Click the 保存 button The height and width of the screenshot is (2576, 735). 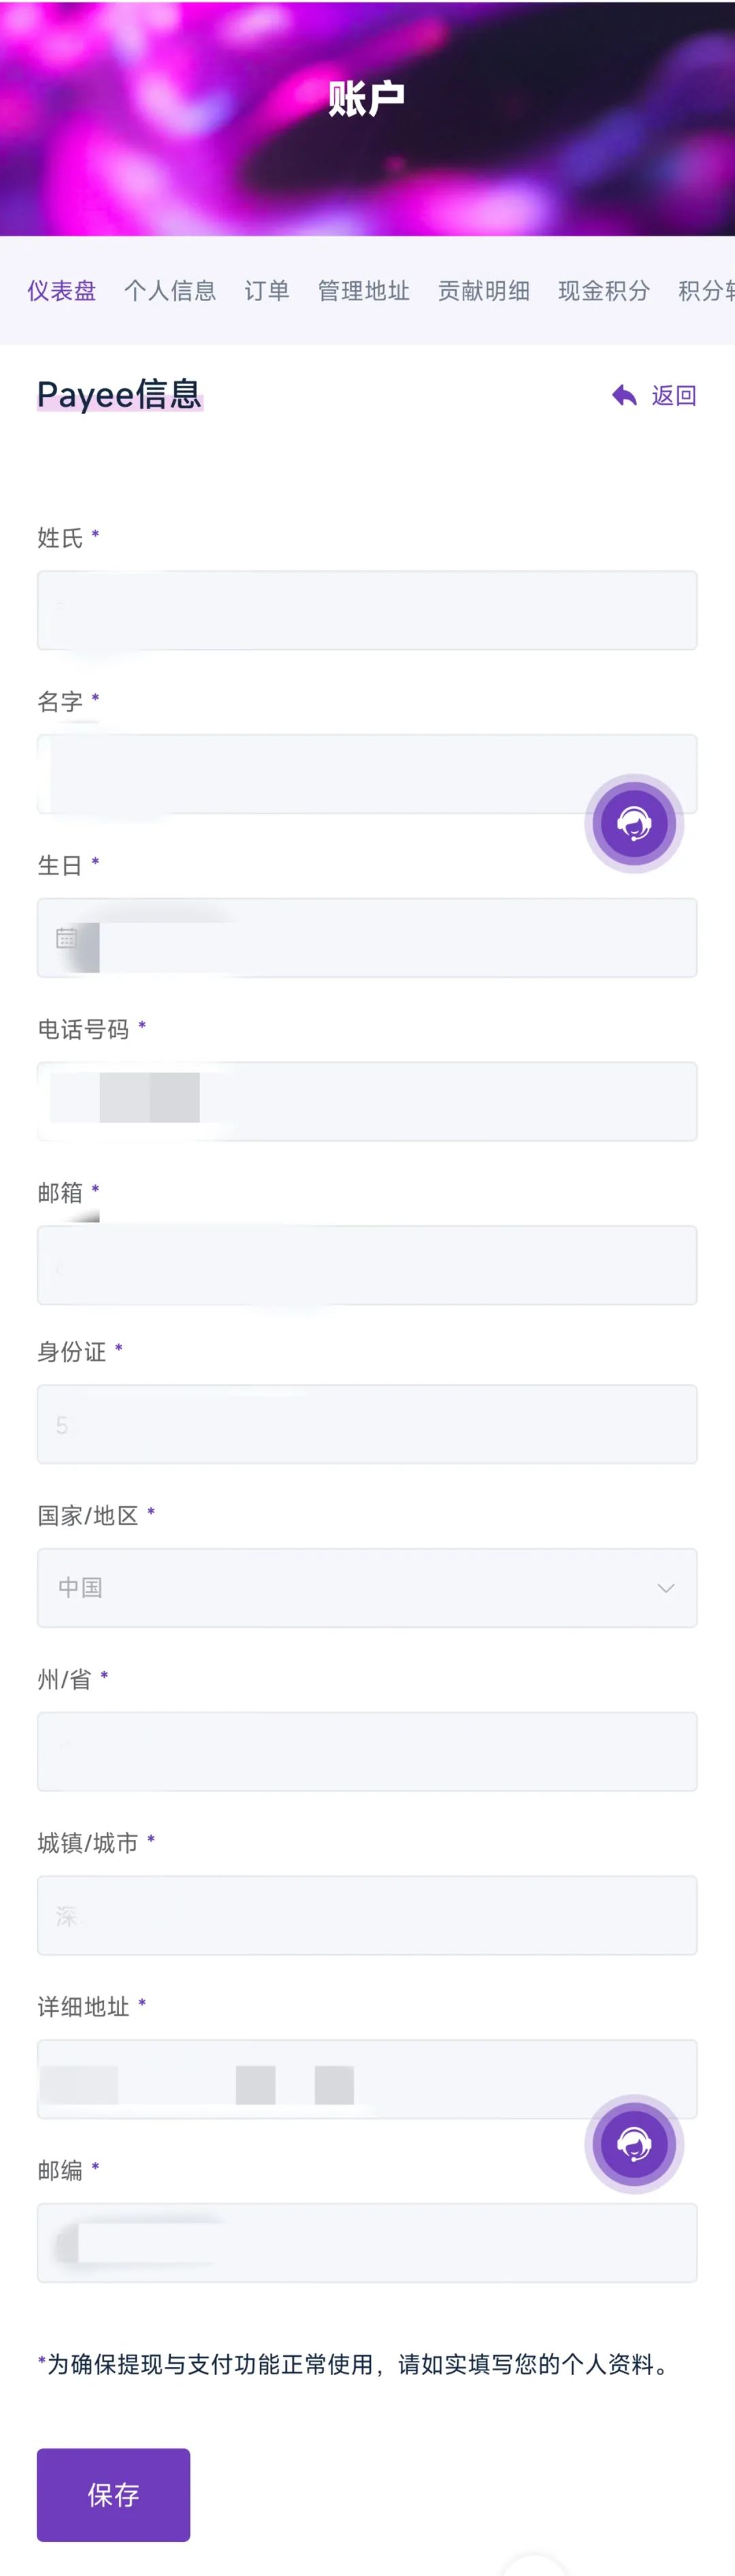[113, 2495]
